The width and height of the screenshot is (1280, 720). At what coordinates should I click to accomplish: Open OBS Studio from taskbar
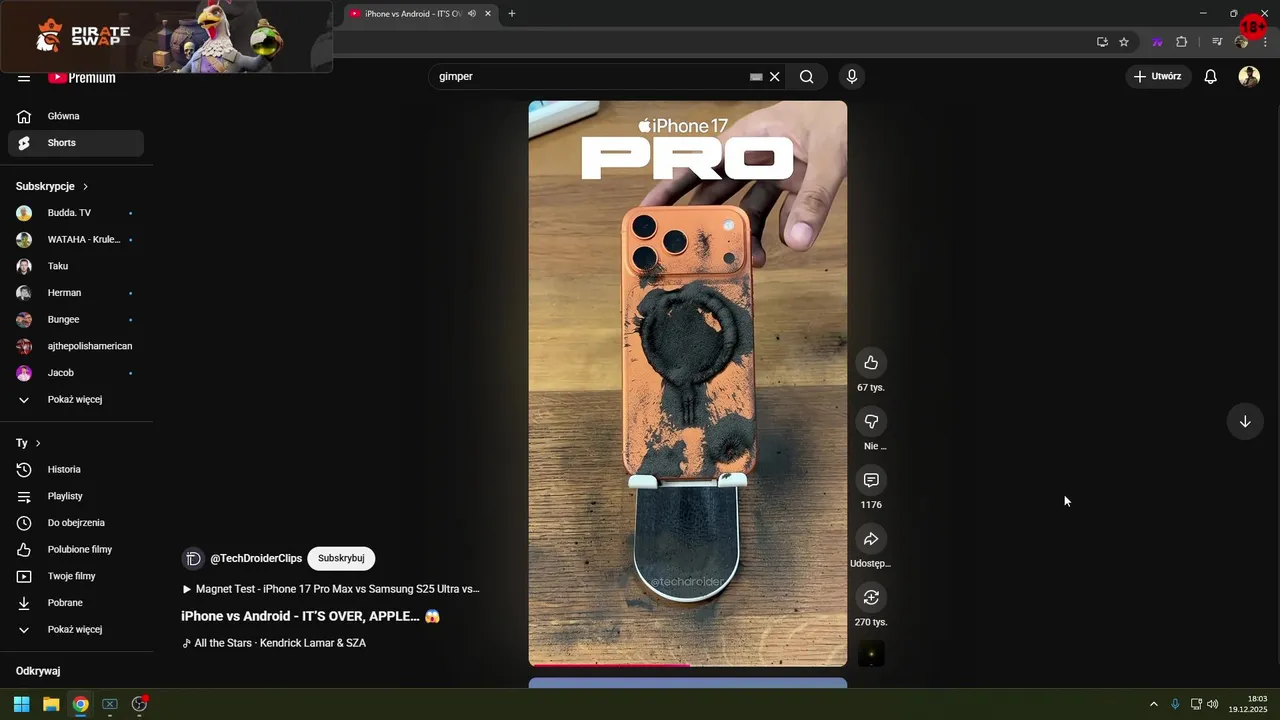tap(139, 704)
